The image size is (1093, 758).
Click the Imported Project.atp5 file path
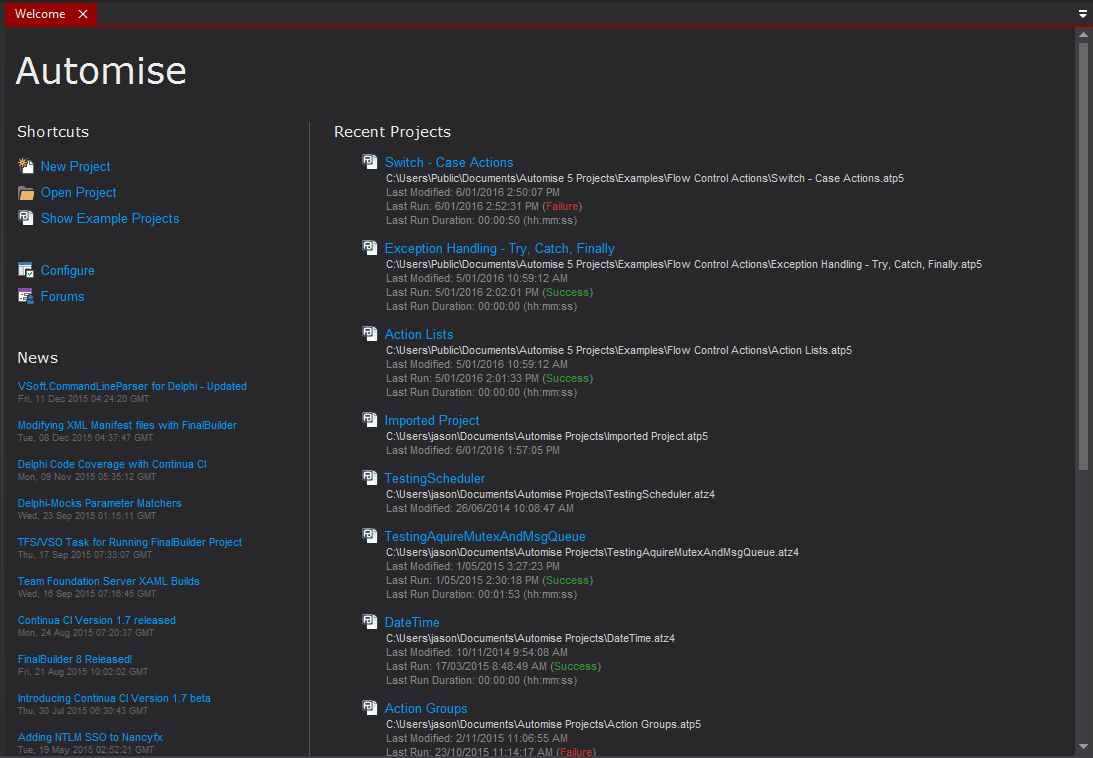pos(547,437)
